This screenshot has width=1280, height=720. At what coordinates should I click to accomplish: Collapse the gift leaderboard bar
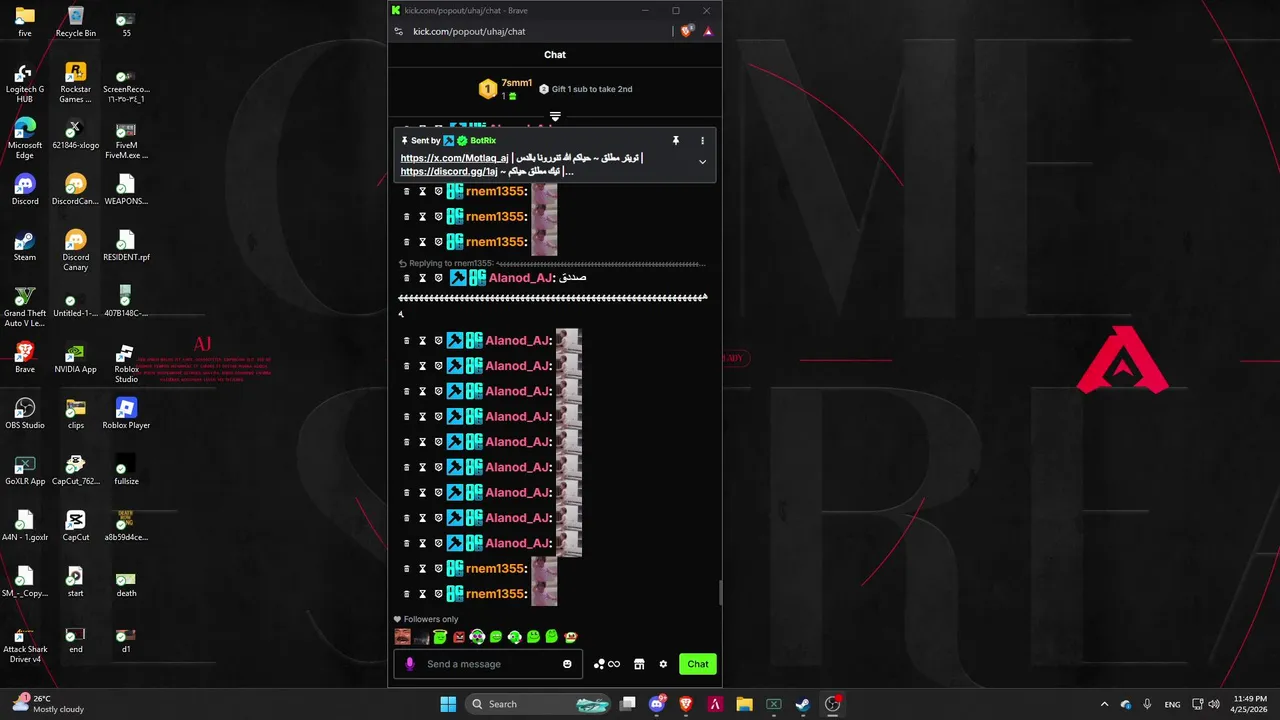[x=555, y=117]
